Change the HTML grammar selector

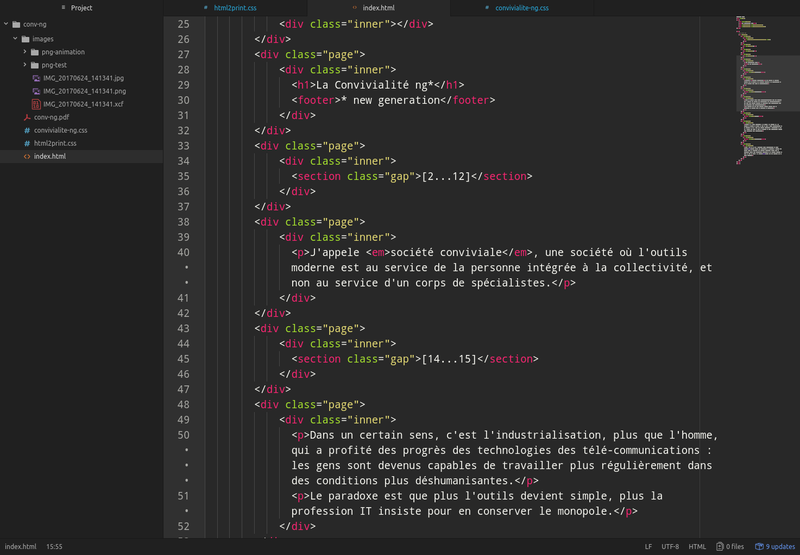pos(697,546)
